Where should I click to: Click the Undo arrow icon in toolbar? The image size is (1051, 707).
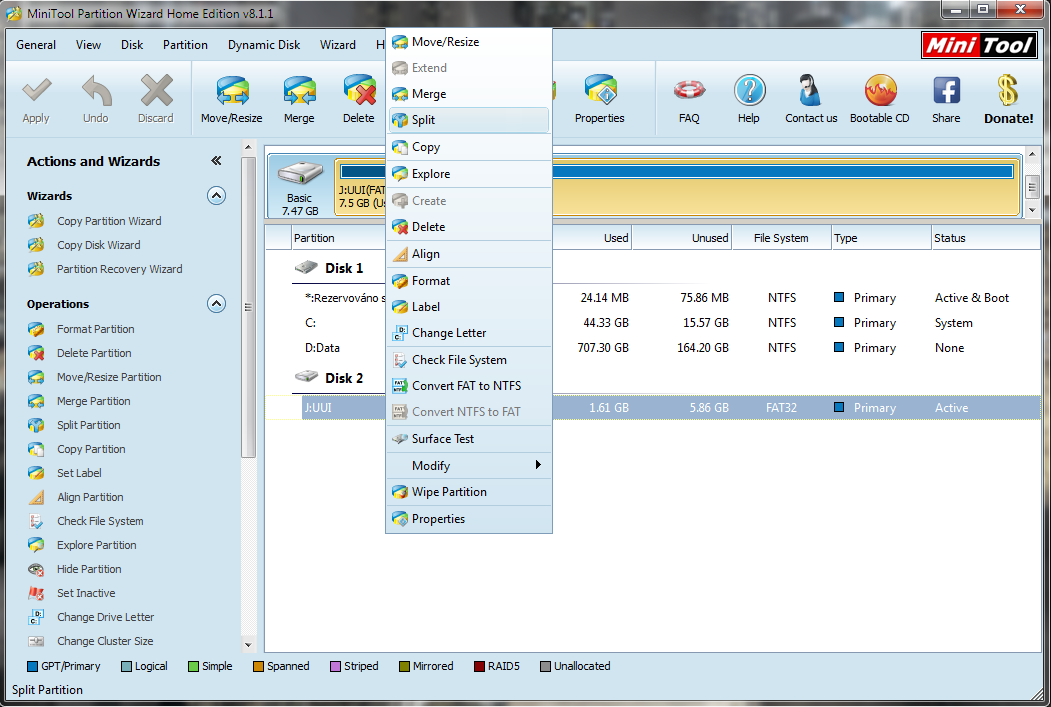pyautogui.click(x=97, y=90)
